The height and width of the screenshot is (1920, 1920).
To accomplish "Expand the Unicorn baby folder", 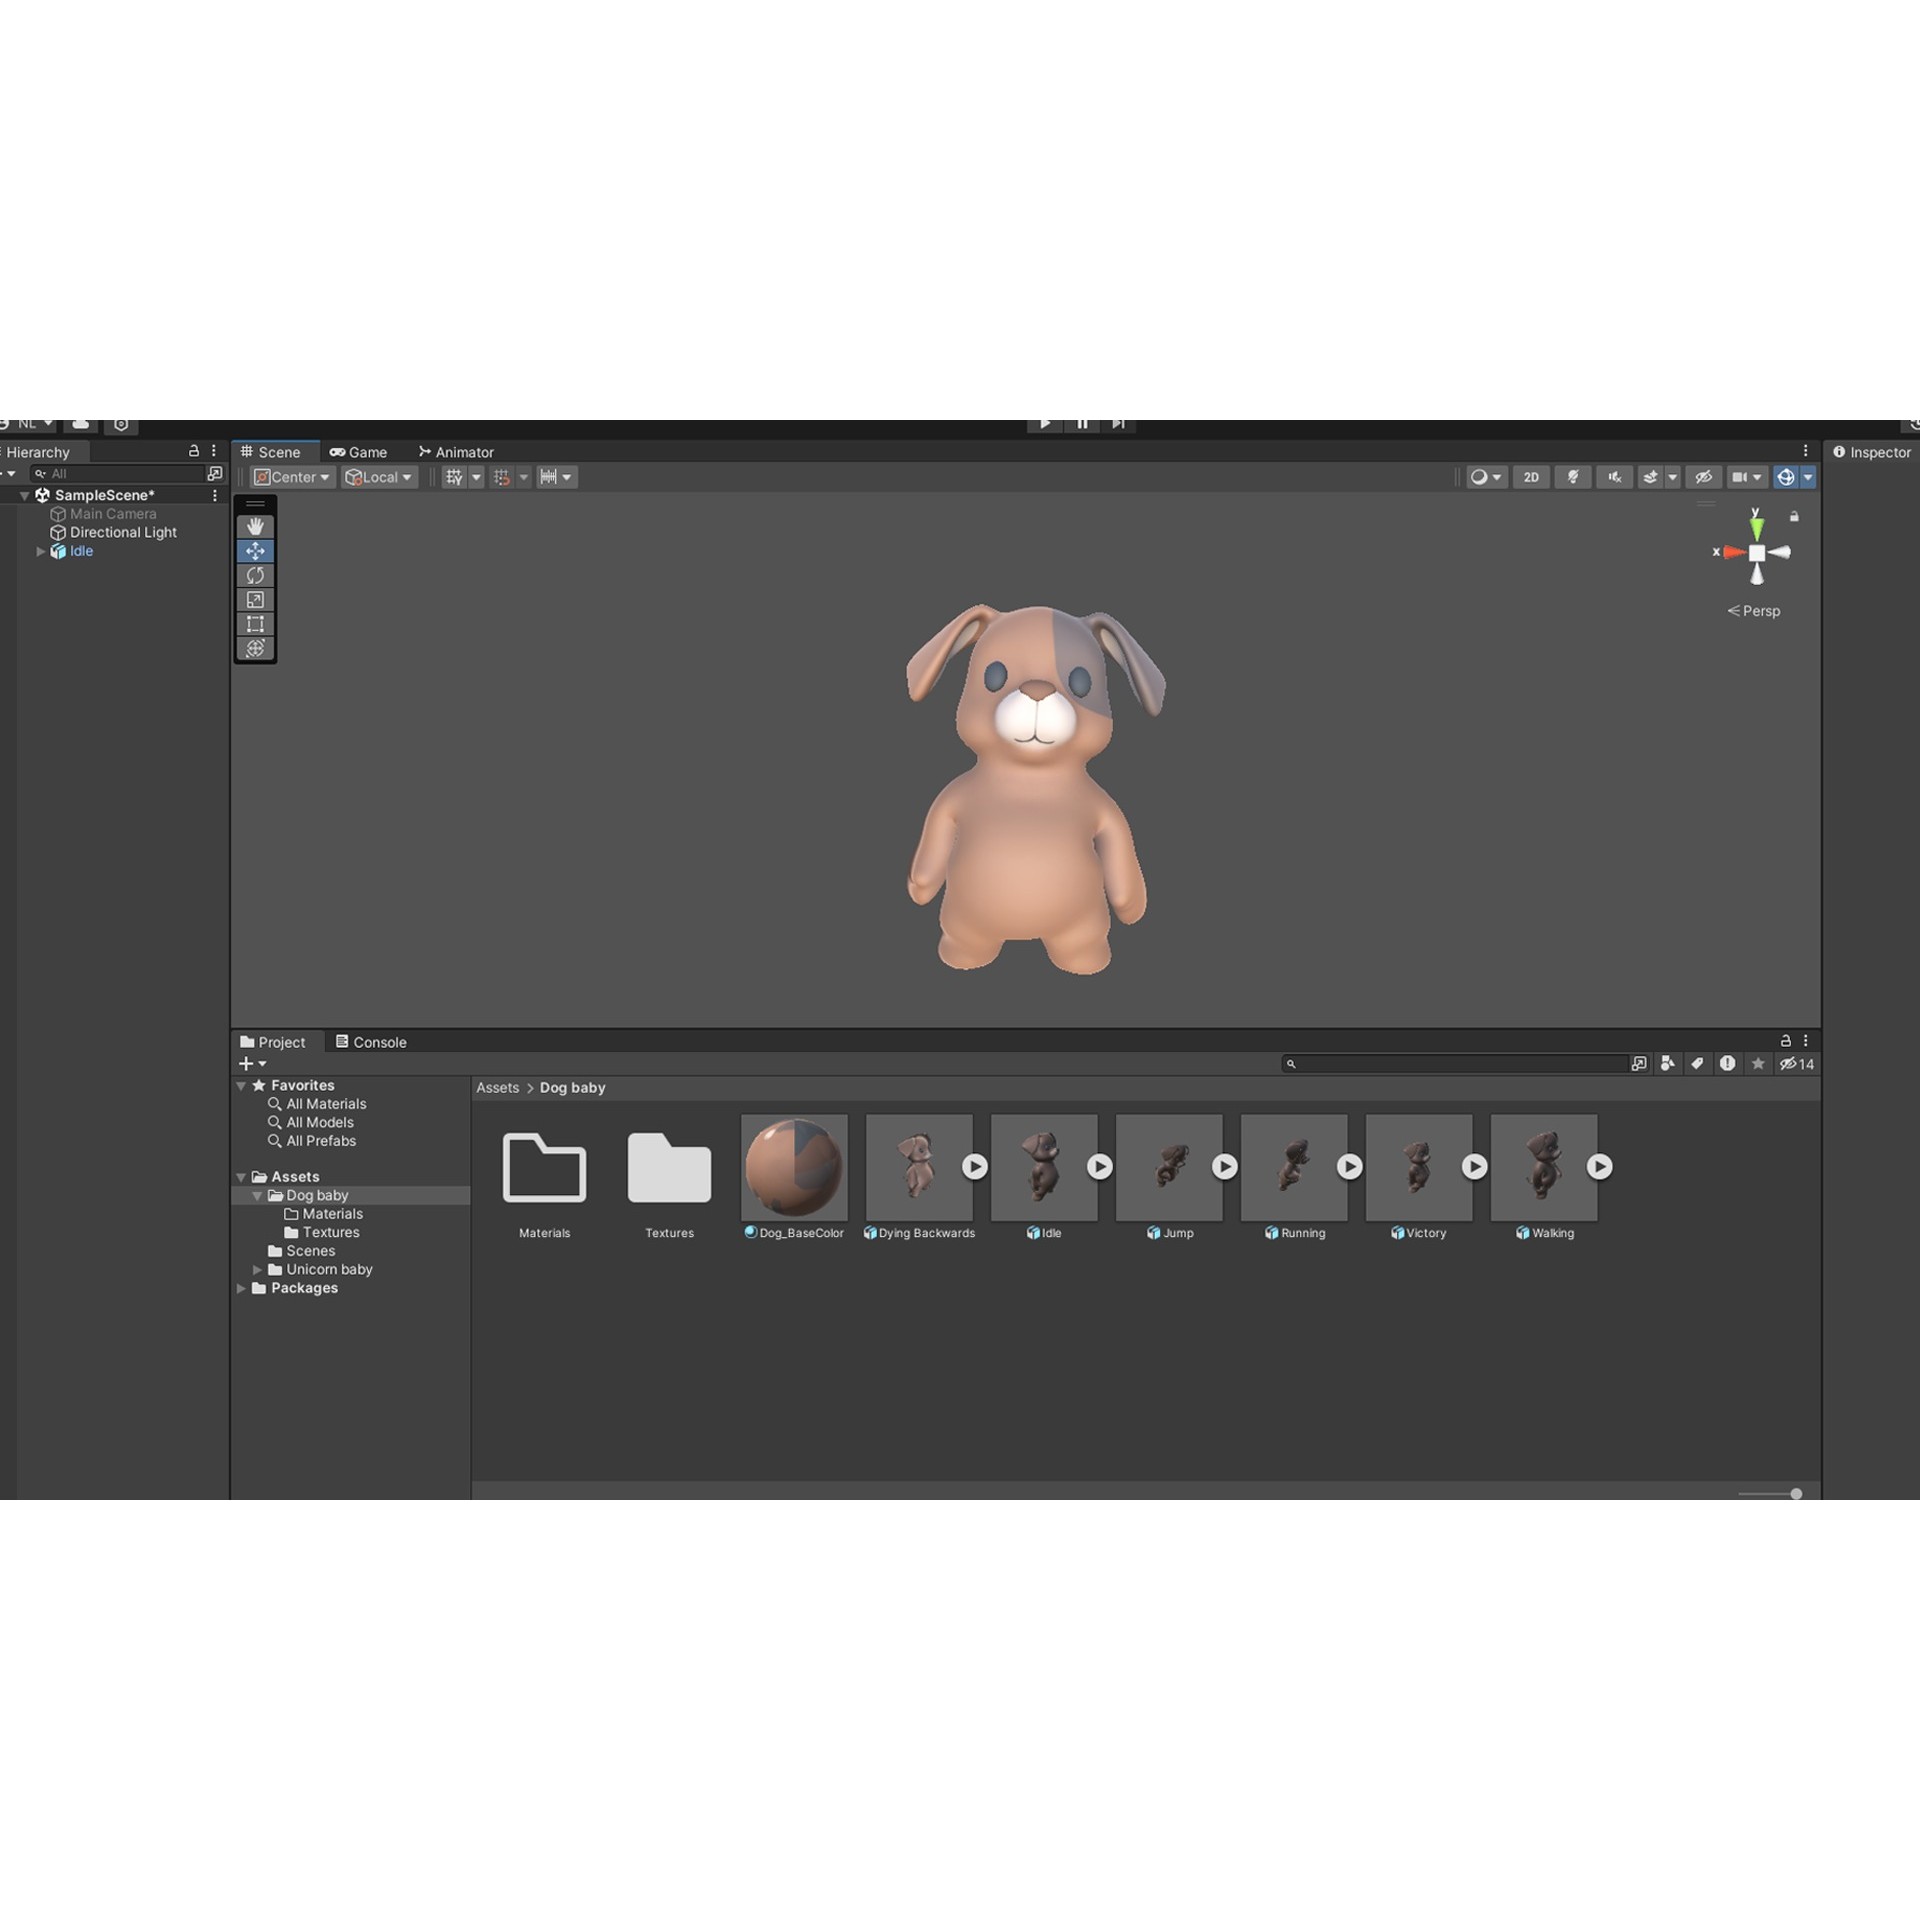I will (x=258, y=1269).
